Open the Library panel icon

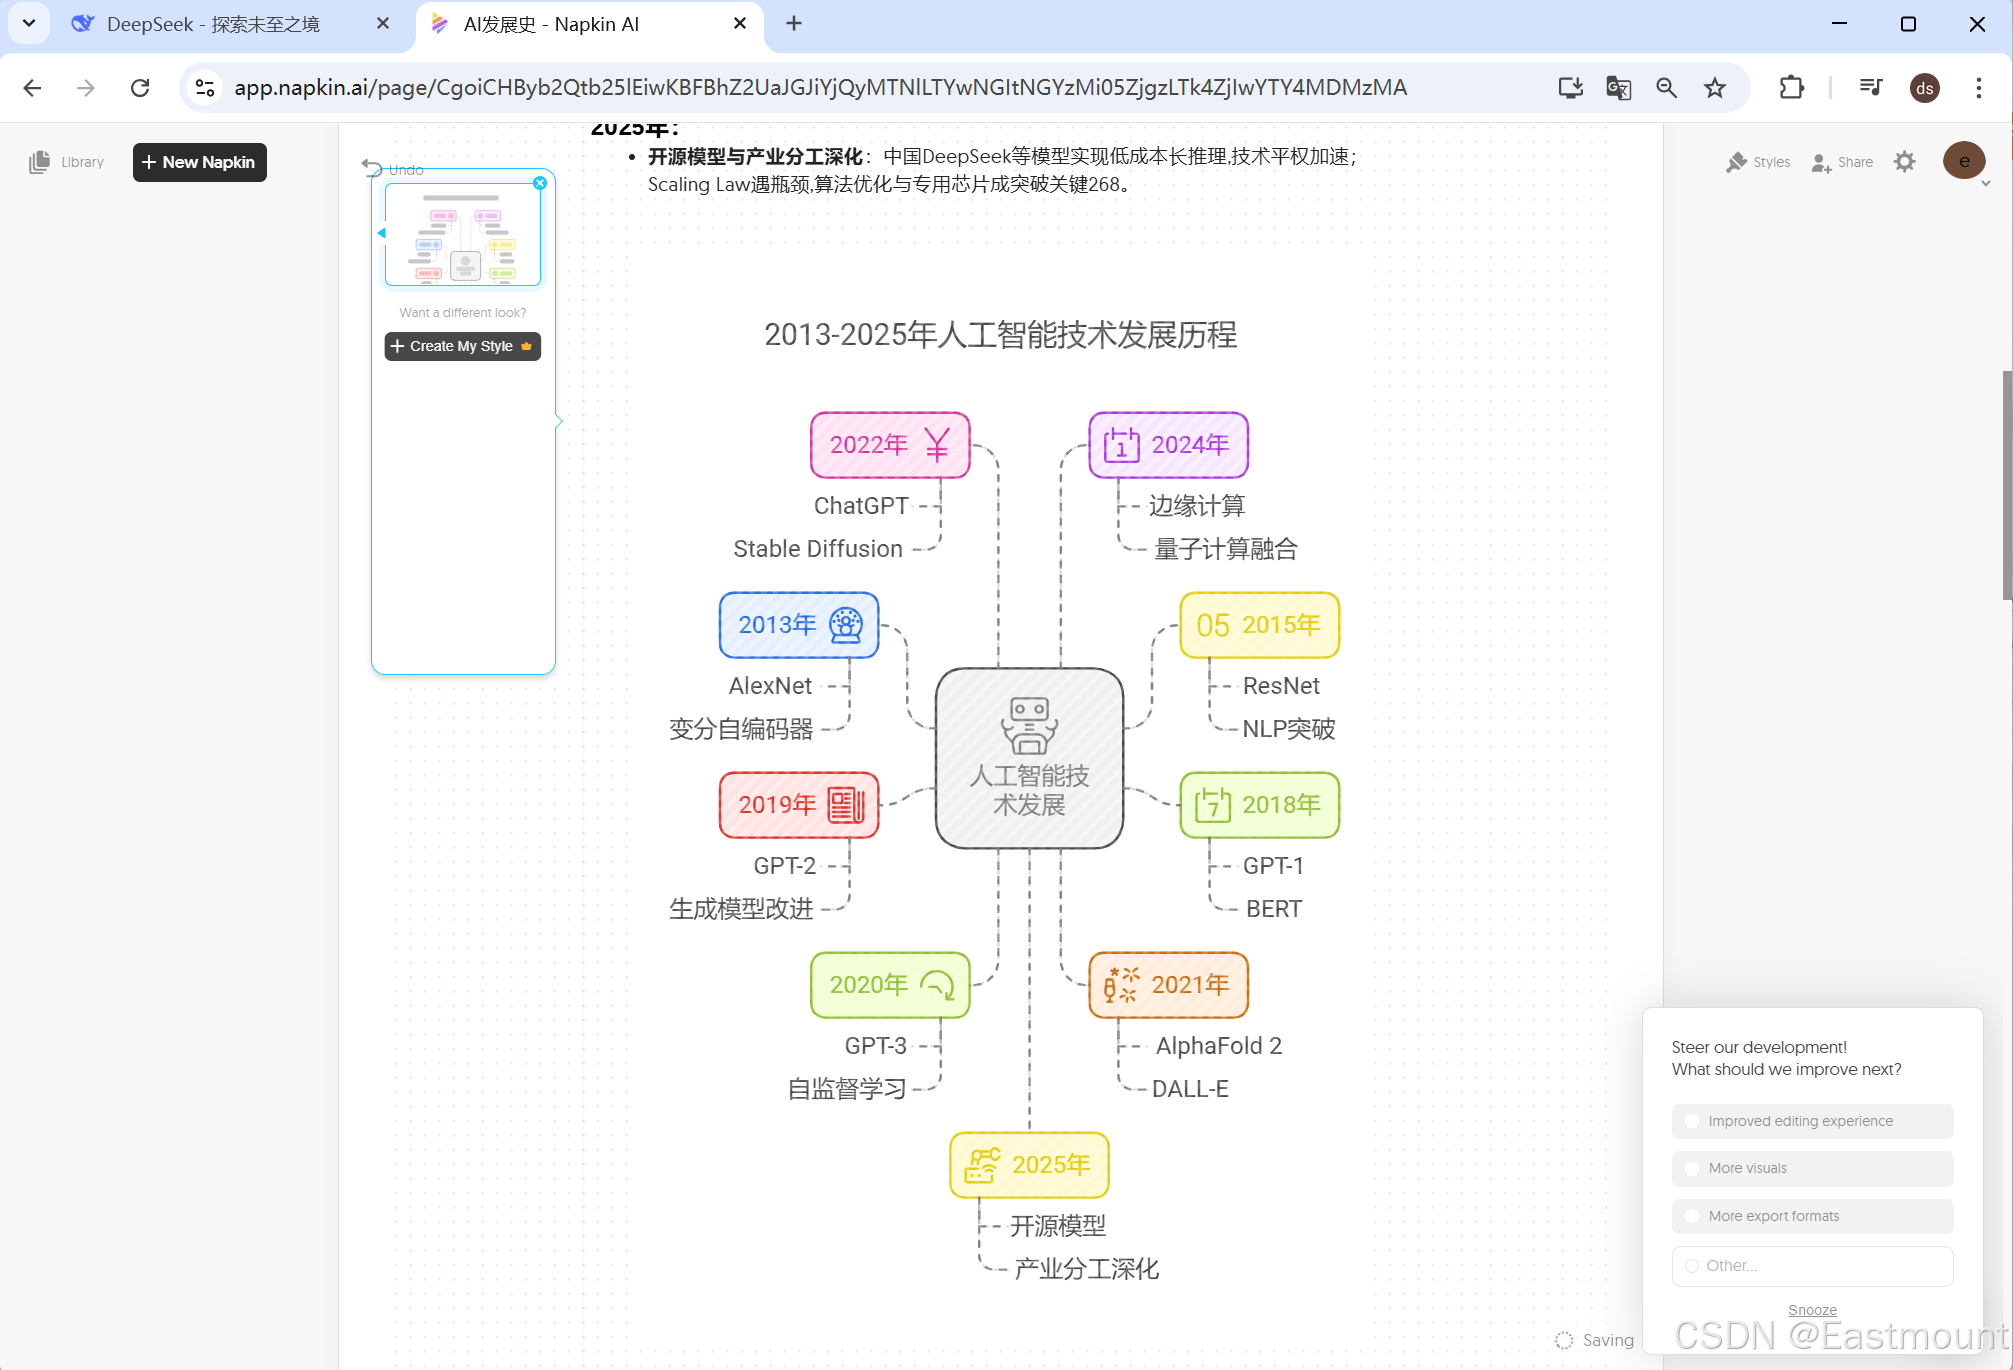39,162
